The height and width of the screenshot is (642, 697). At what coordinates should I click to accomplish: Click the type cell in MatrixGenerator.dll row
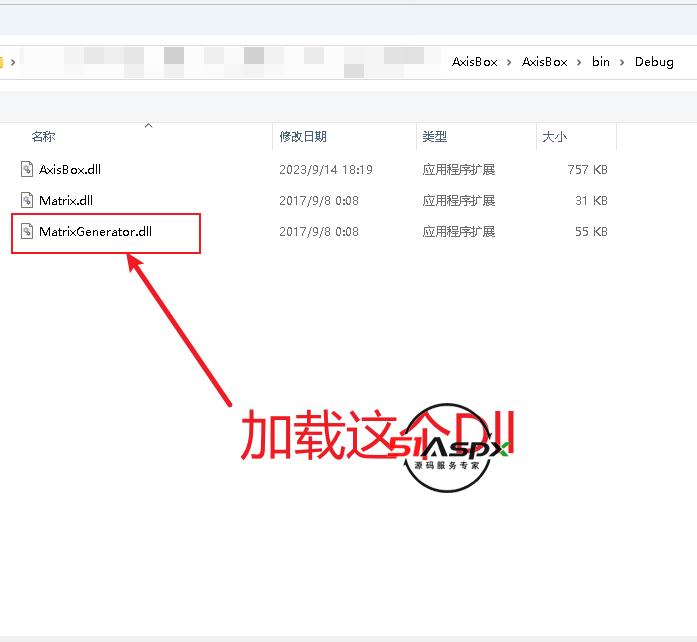(x=459, y=232)
